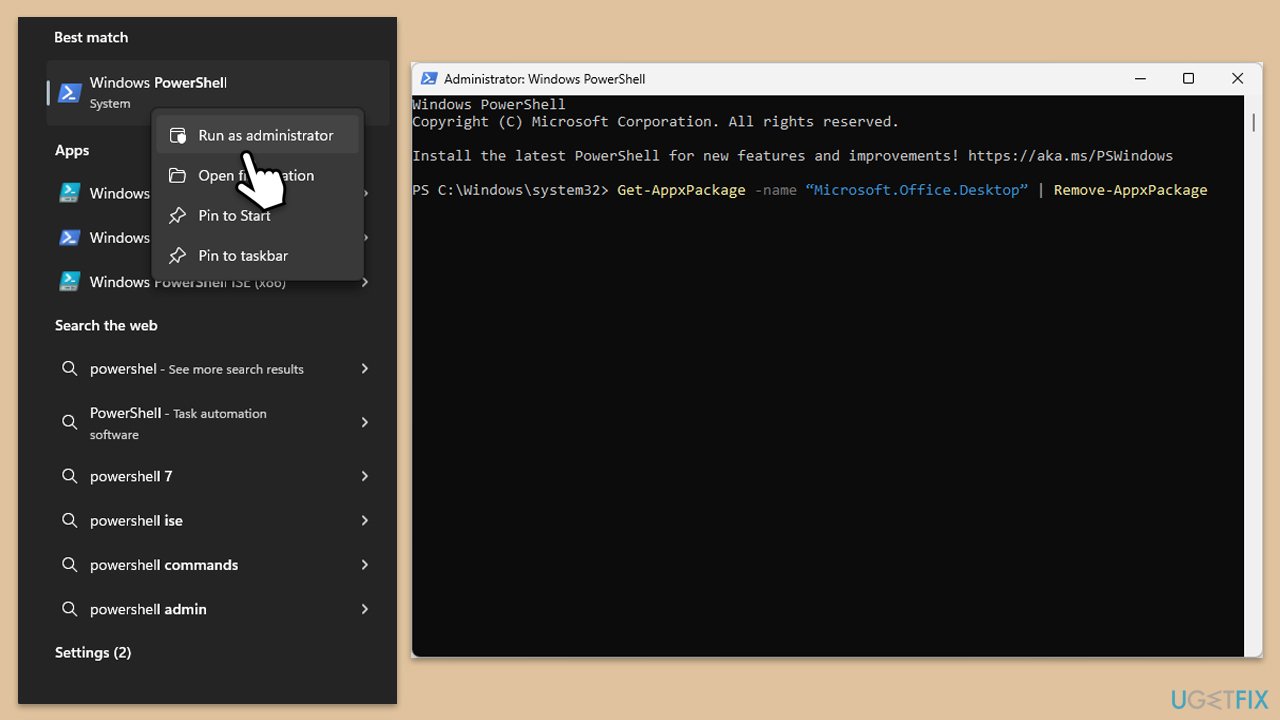Expand the powershell admin result chevron
This screenshot has width=1280, height=720.
point(365,609)
